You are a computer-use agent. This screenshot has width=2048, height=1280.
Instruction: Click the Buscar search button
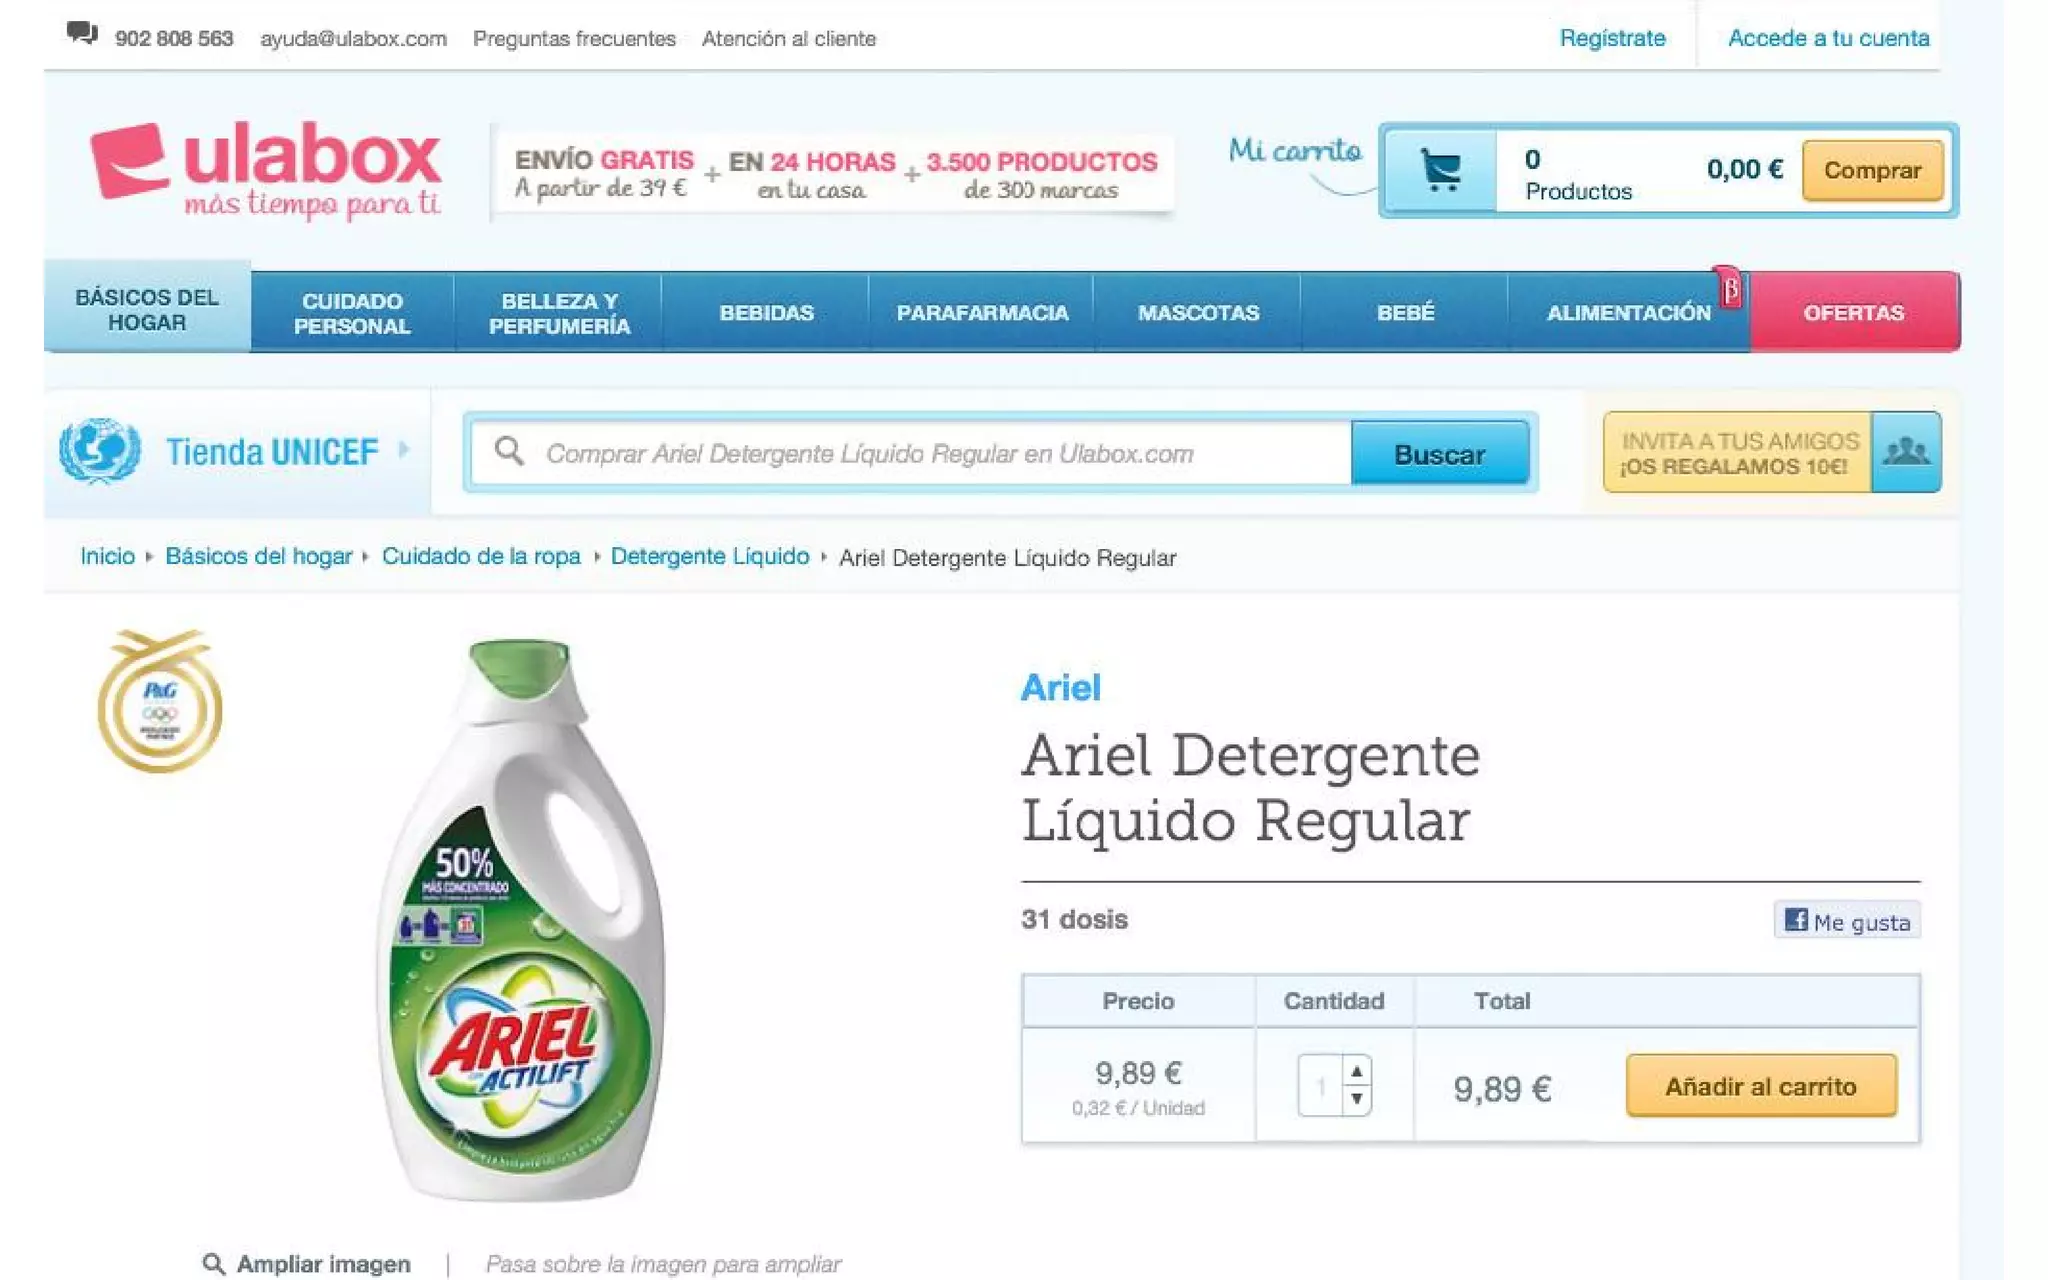[x=1439, y=454]
